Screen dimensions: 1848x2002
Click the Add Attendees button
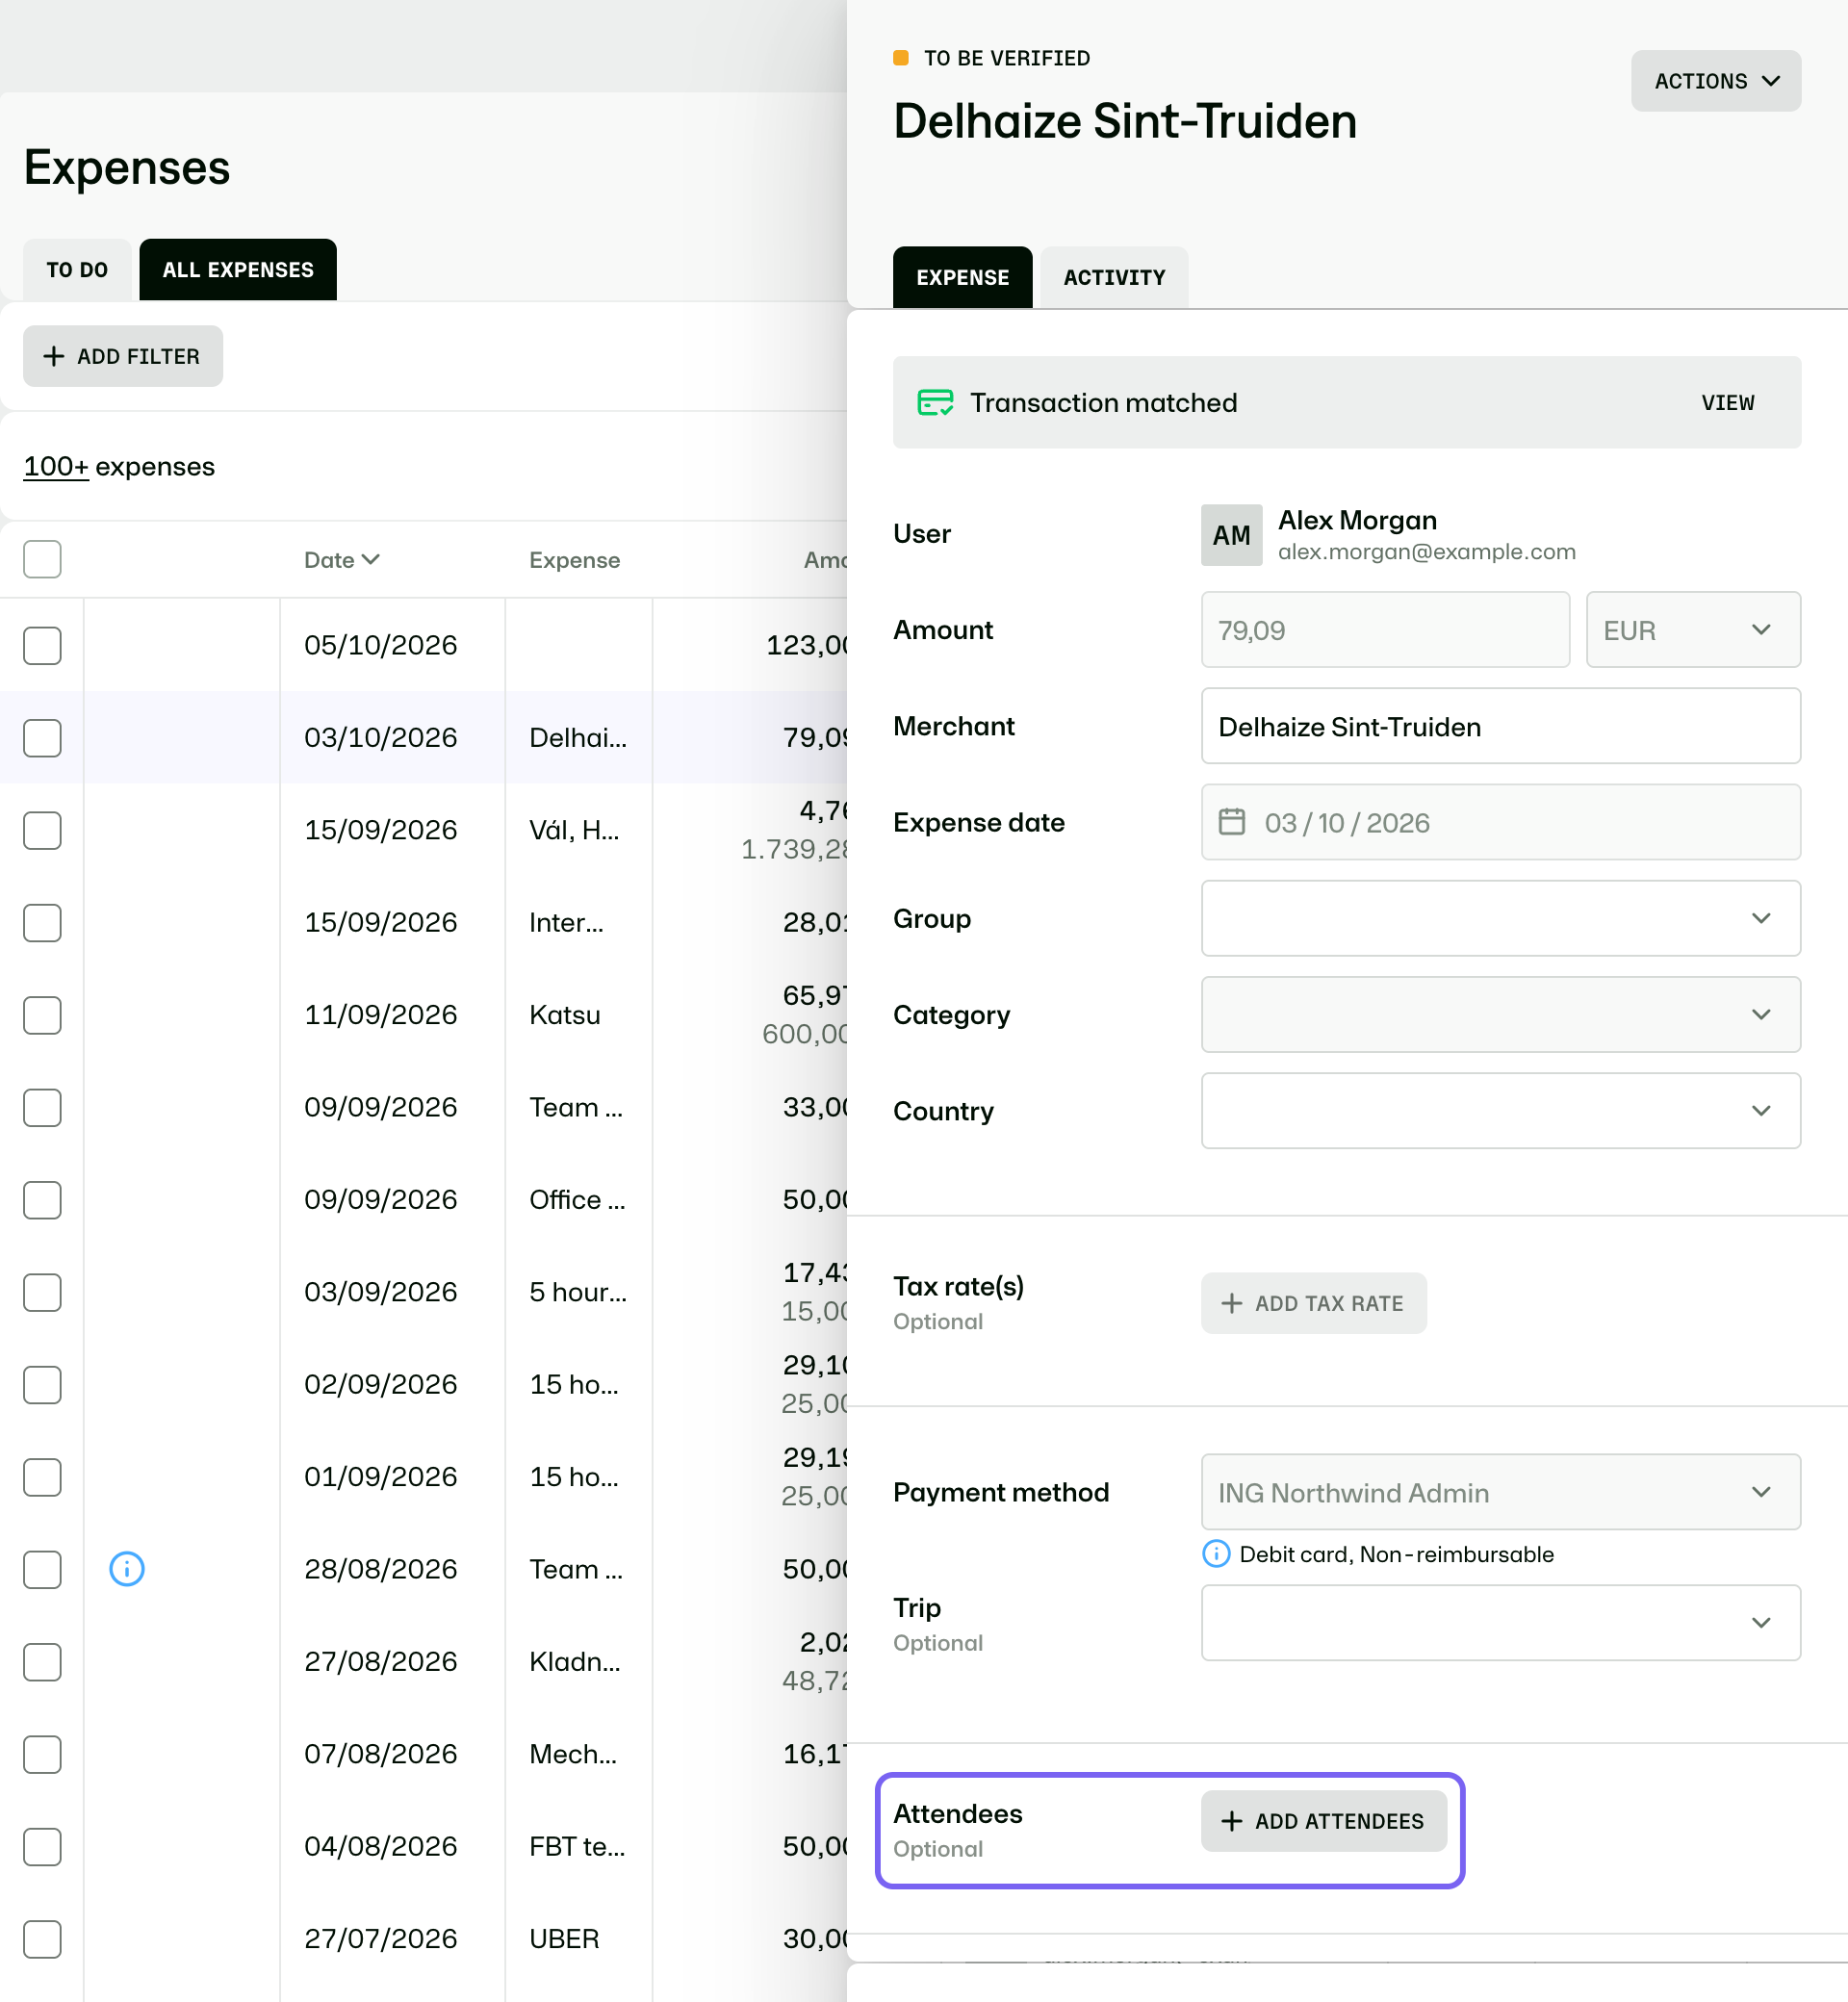tap(1323, 1821)
